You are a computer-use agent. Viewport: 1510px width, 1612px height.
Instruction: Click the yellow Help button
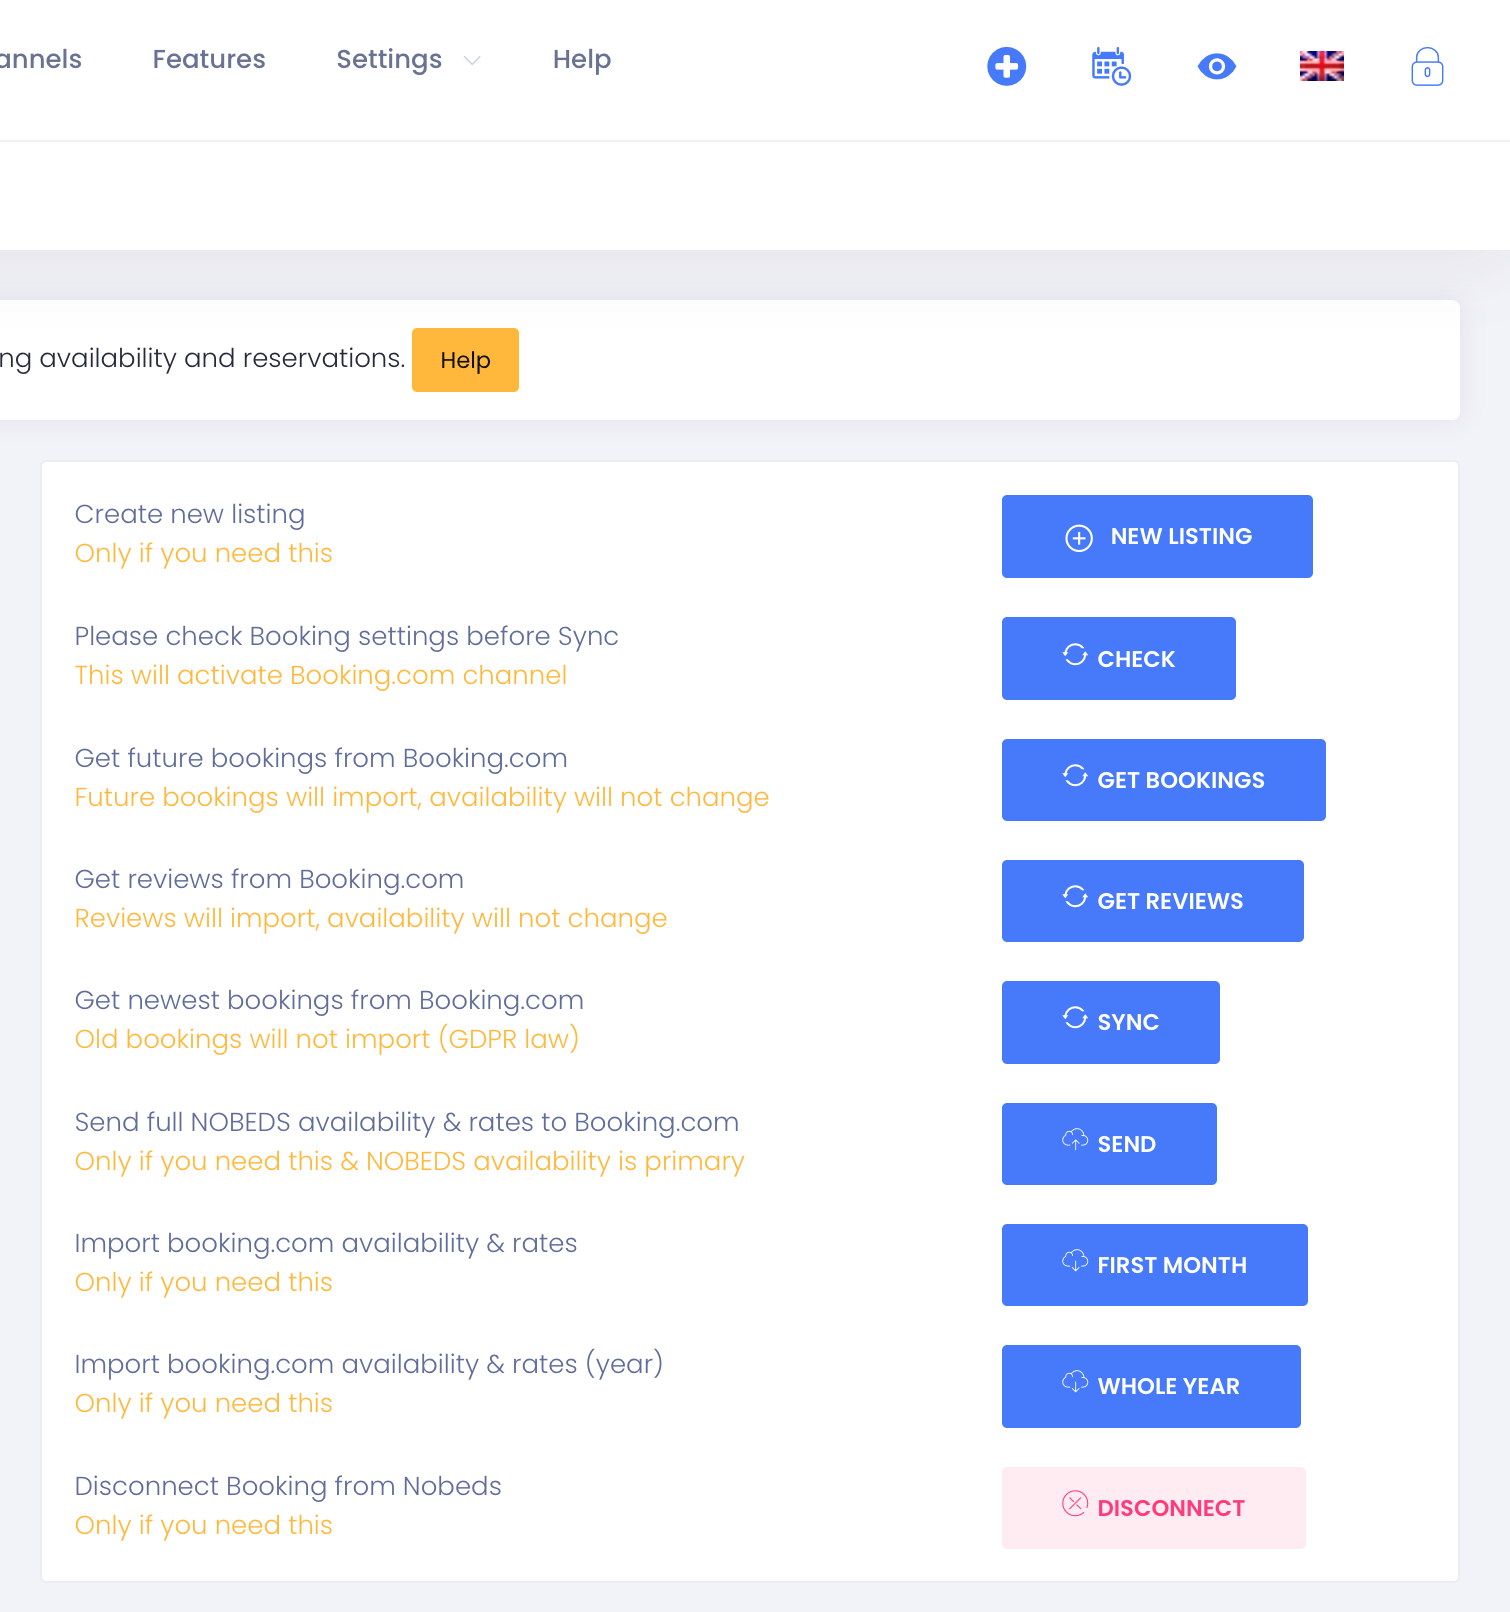pyautogui.click(x=465, y=360)
